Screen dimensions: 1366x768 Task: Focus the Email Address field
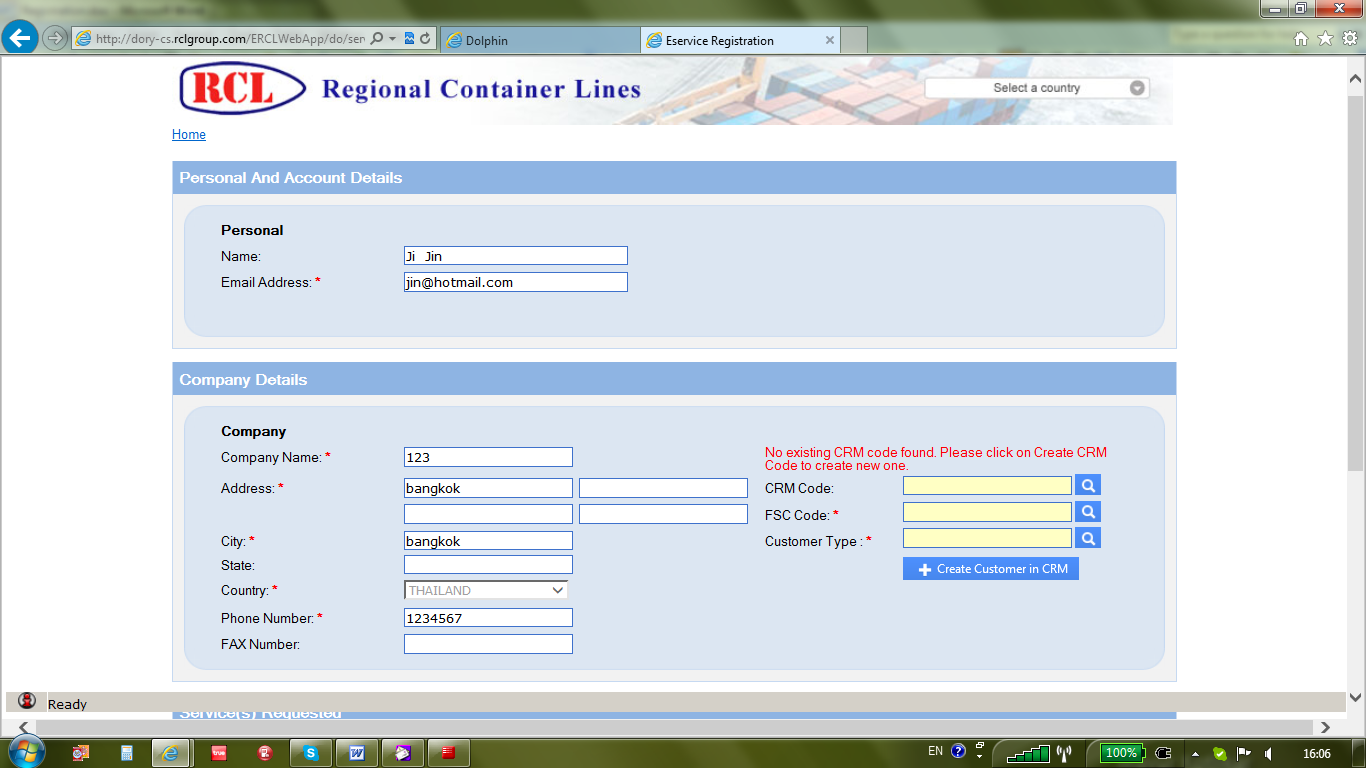(x=516, y=282)
